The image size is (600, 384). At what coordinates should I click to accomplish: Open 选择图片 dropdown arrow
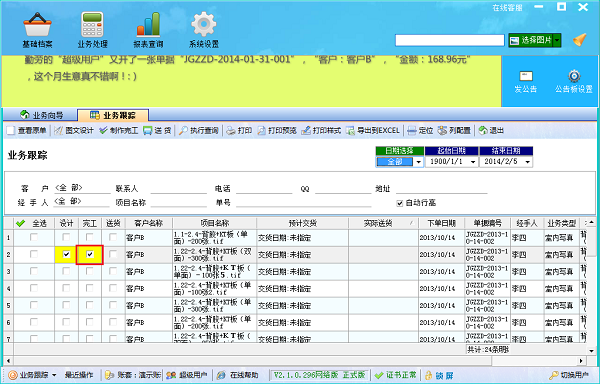[x=557, y=40]
